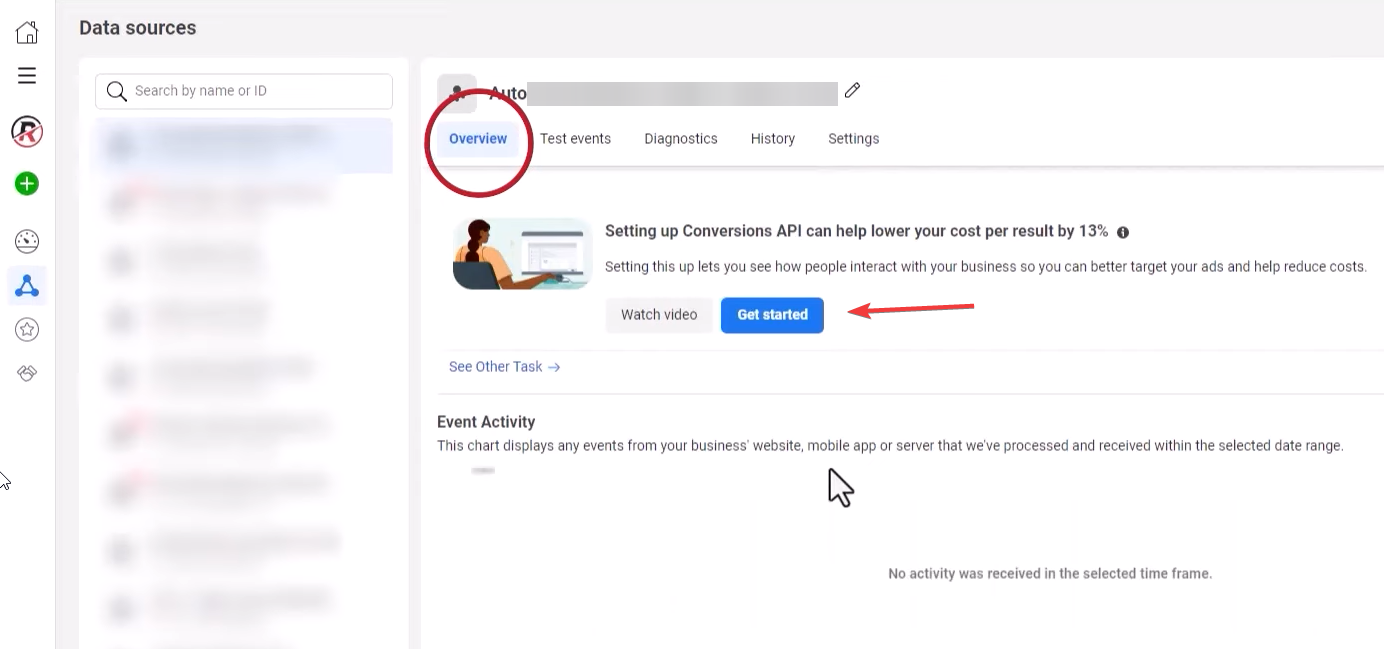
Task: Click info icon next to 13% headline
Action: click(1123, 232)
